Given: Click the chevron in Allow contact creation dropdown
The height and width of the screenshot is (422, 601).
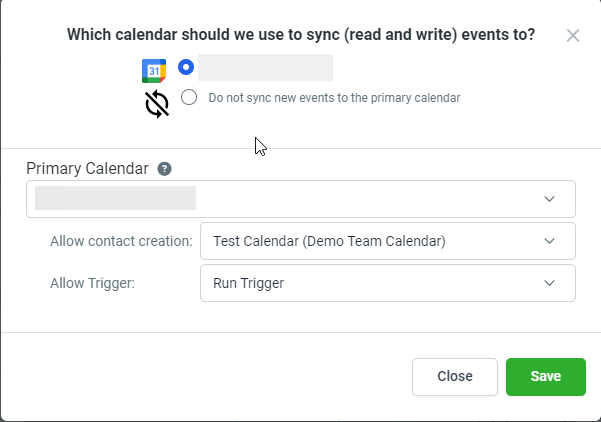Looking at the screenshot, I should coord(549,241).
